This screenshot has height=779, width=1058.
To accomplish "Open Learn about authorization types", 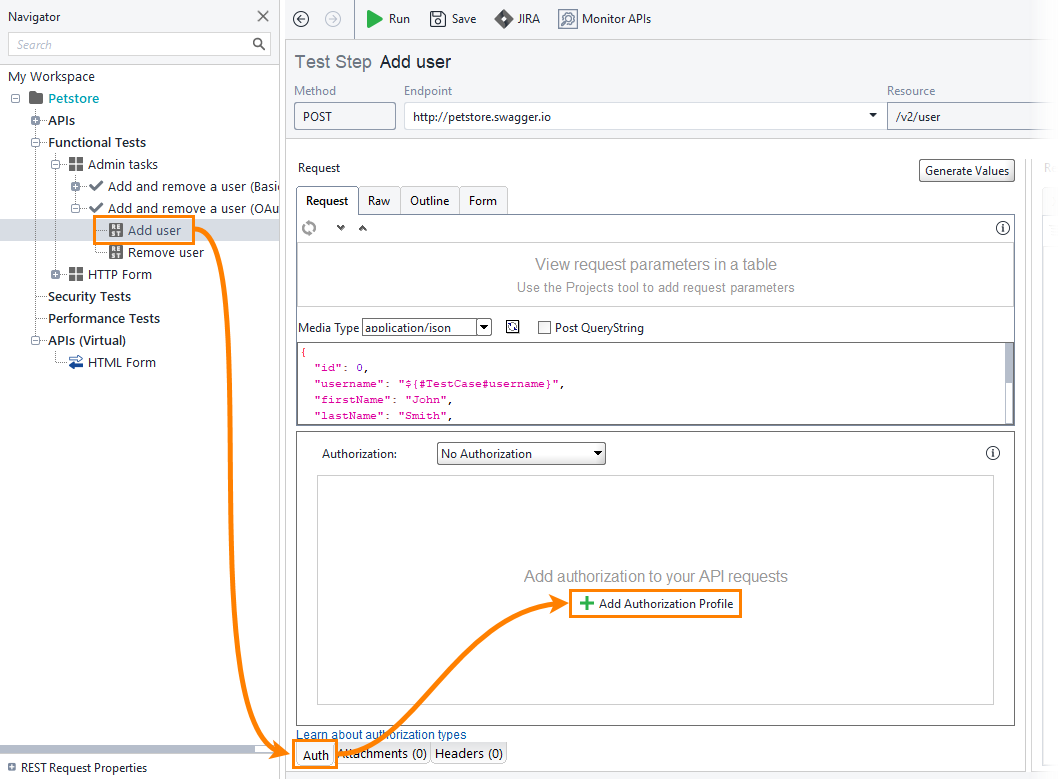I will 381,734.
